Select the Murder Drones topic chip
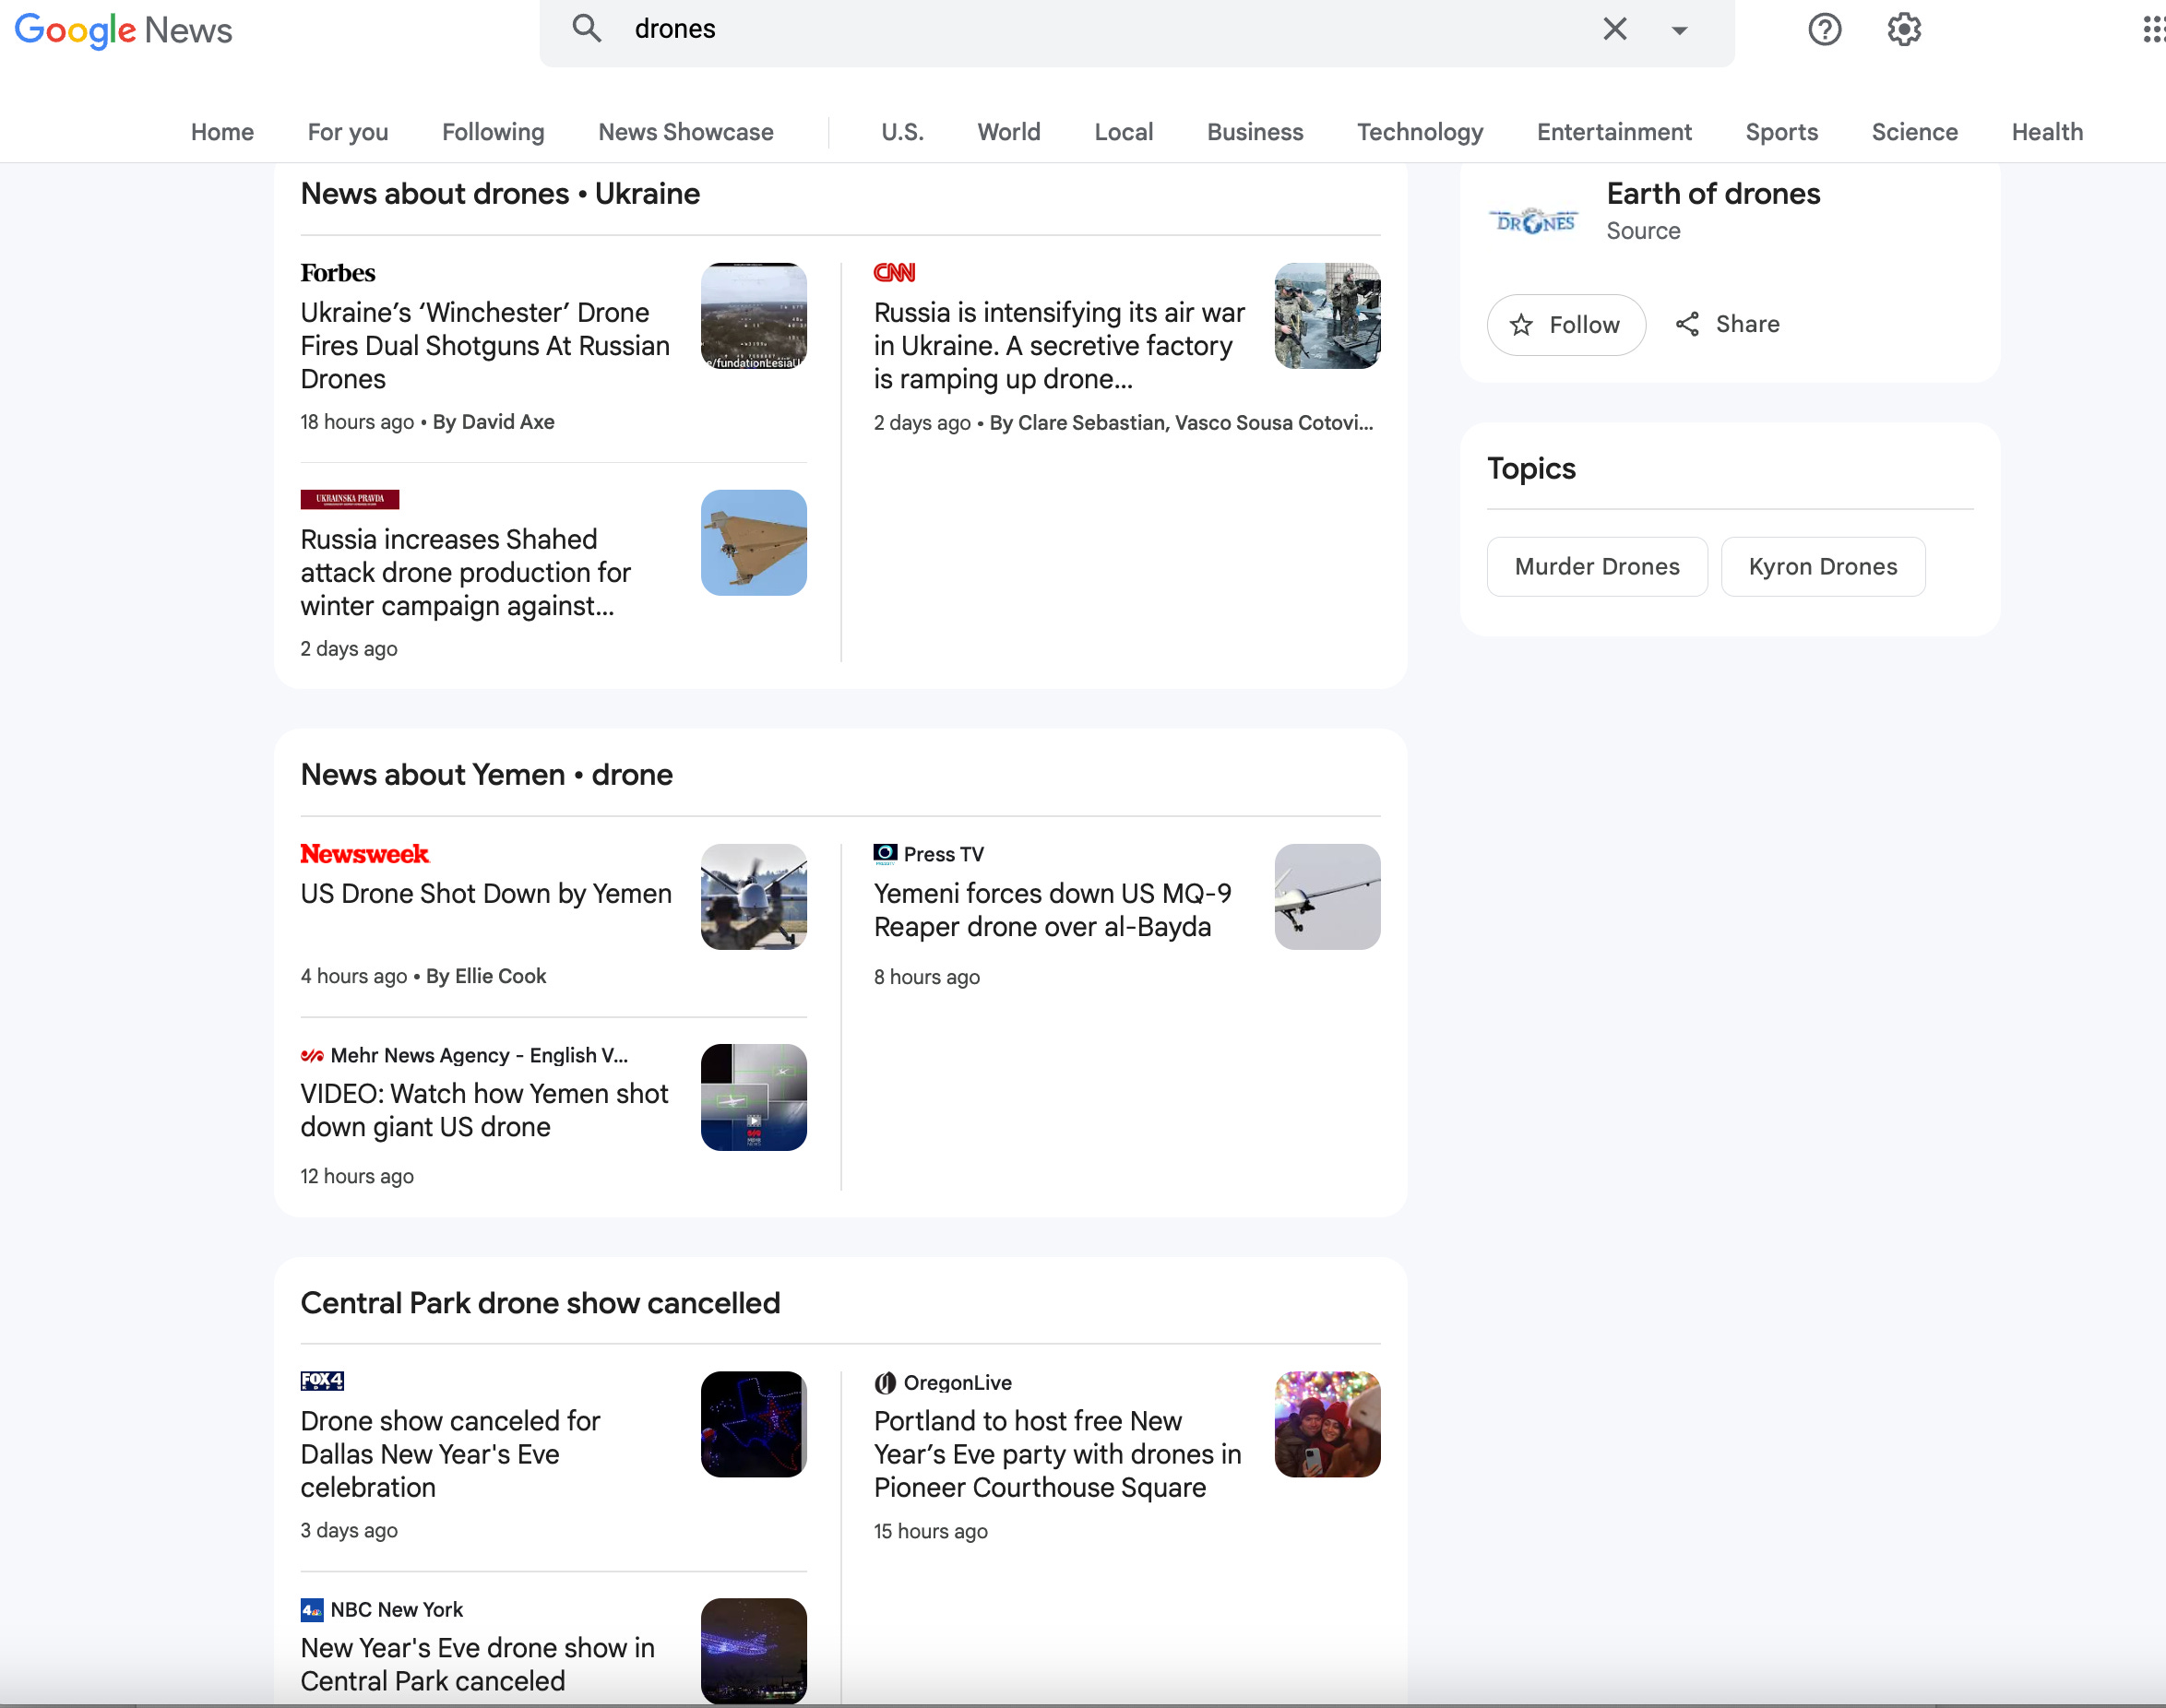Image resolution: width=2166 pixels, height=1708 pixels. (x=1596, y=567)
